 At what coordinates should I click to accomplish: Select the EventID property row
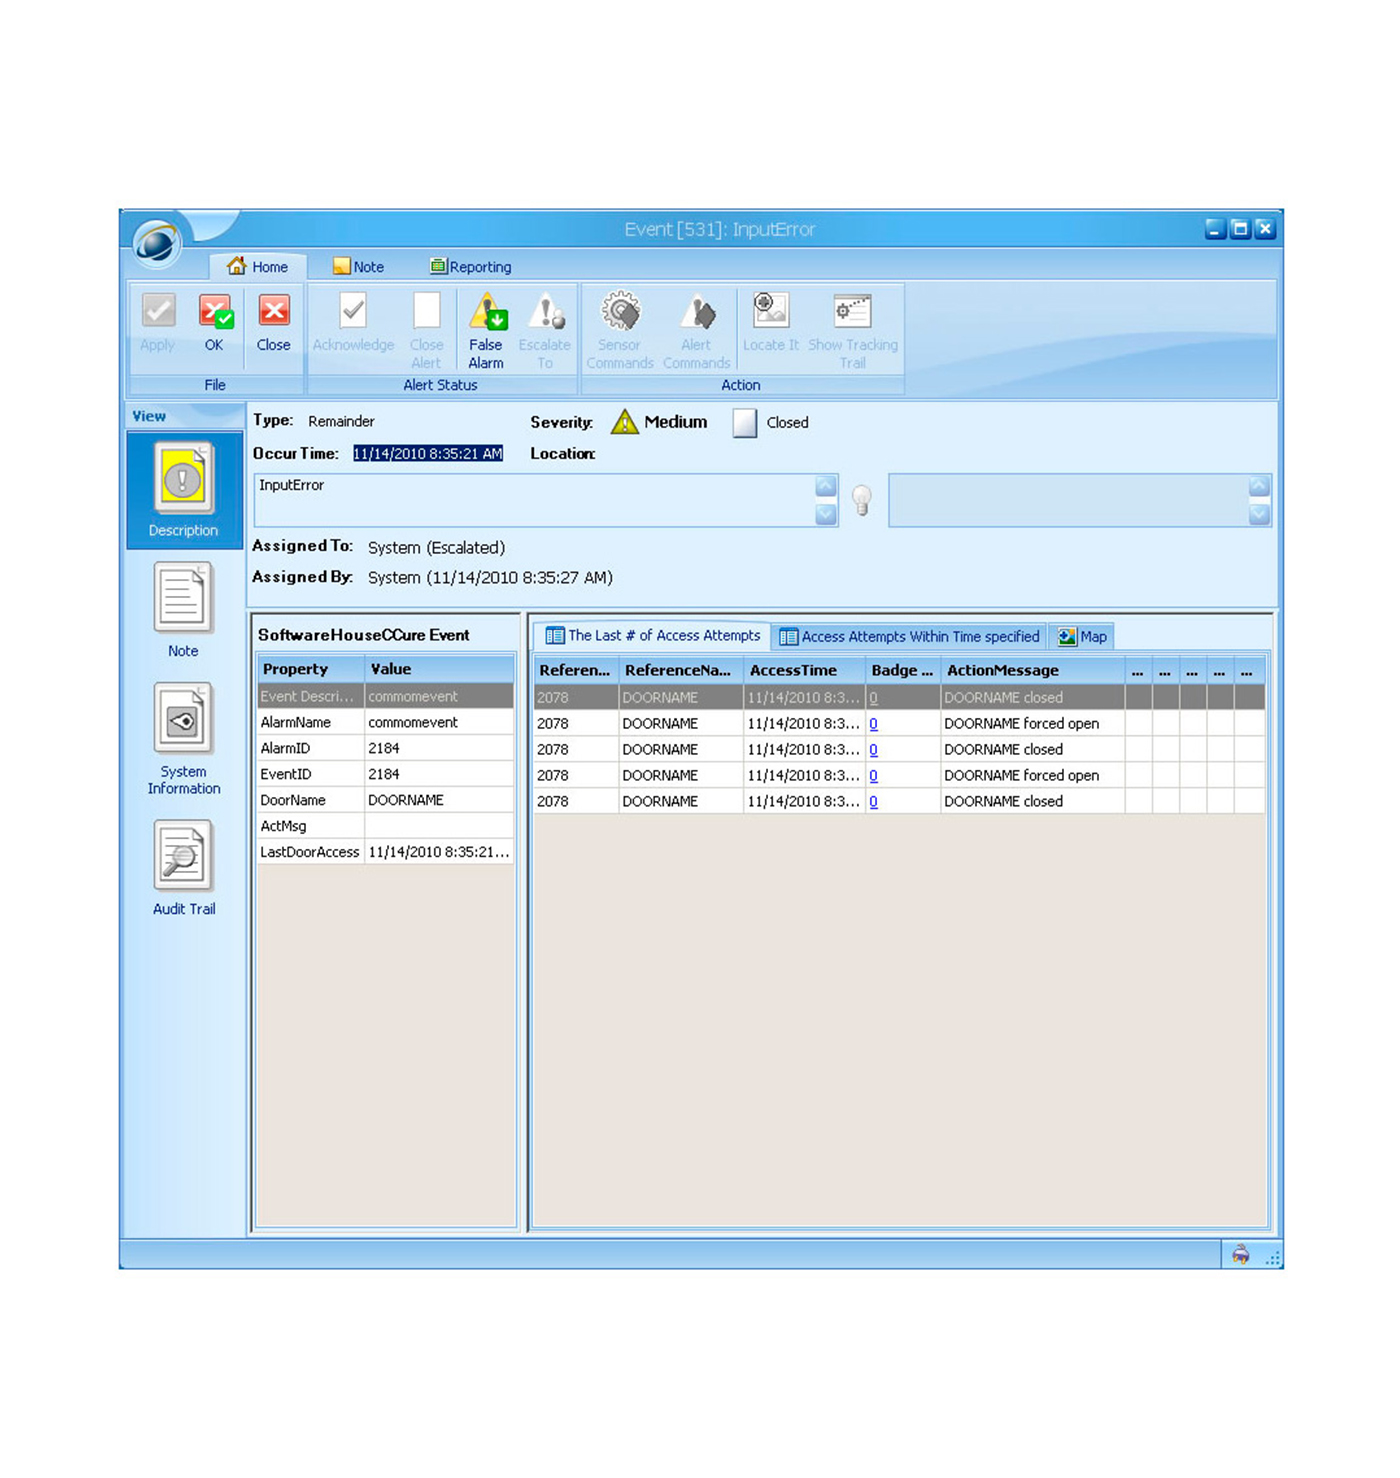[x=385, y=774]
